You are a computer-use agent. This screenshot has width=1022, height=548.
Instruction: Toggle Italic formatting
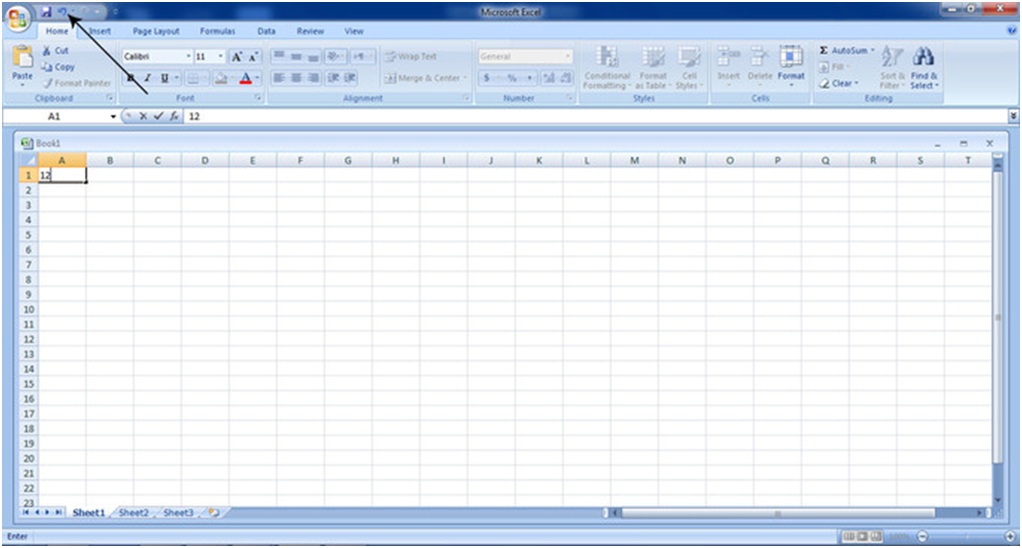point(147,78)
